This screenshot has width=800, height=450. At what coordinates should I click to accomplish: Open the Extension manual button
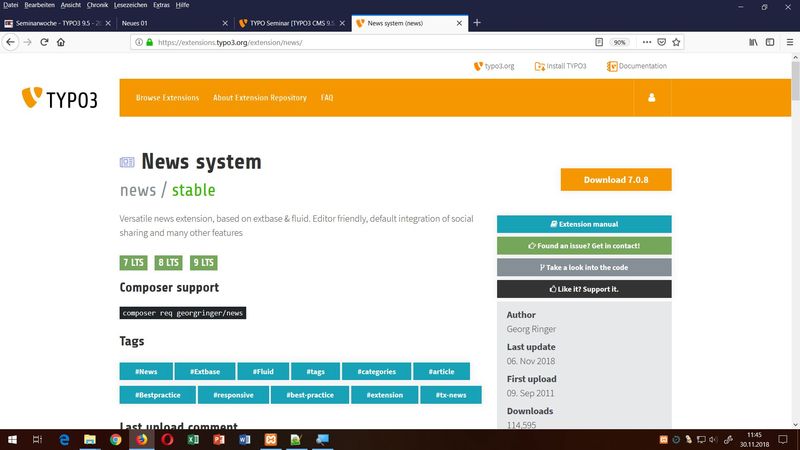tap(584, 224)
